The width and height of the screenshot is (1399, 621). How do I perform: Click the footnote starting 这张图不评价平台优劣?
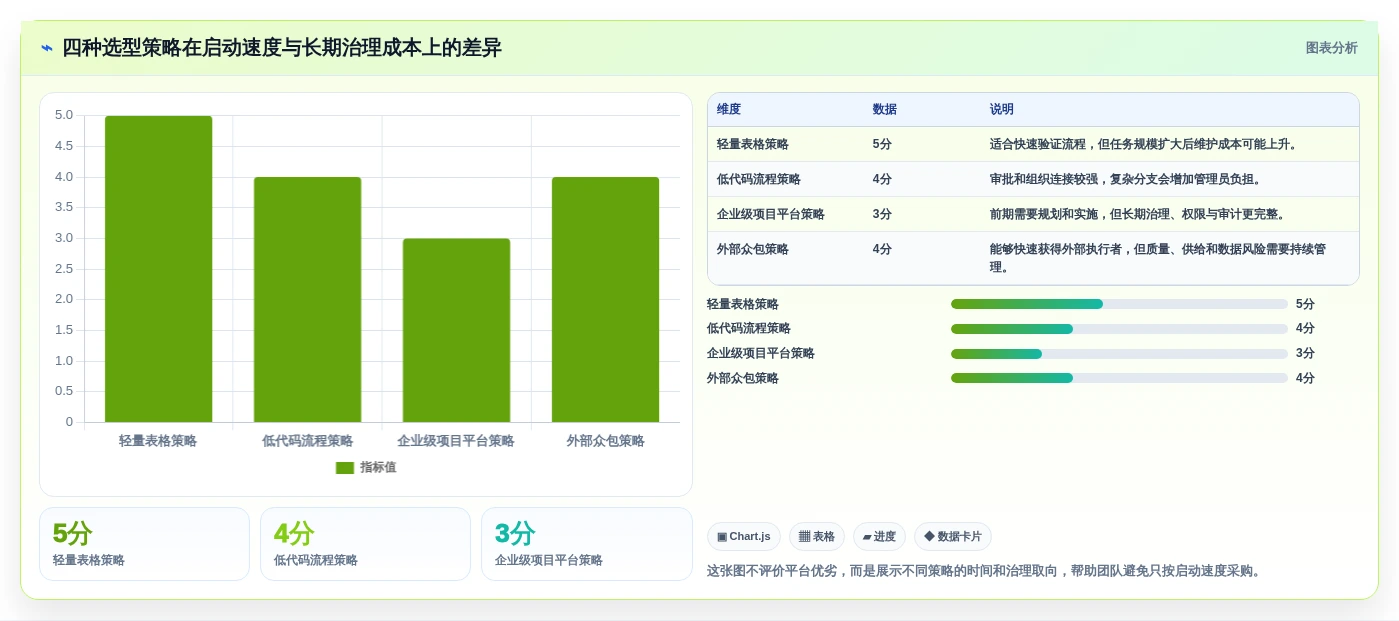coord(985,572)
